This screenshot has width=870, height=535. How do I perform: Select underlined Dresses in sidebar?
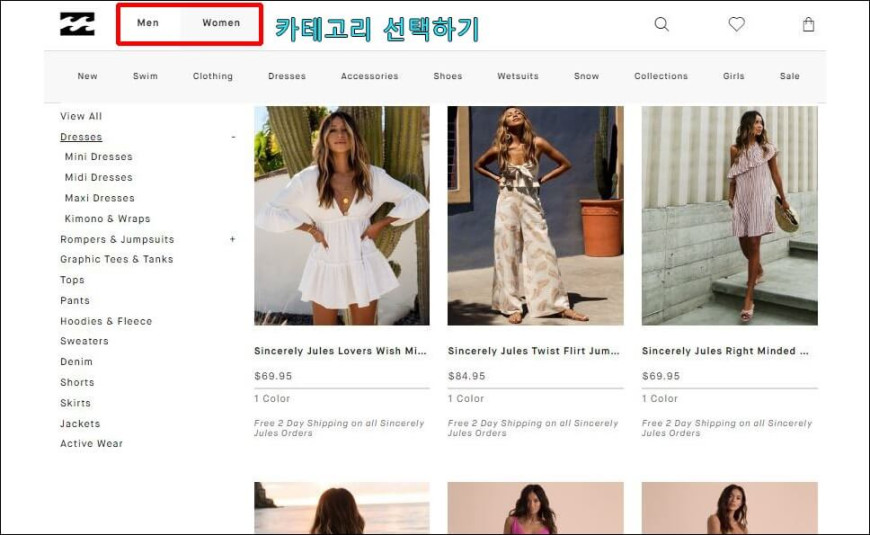tap(81, 137)
